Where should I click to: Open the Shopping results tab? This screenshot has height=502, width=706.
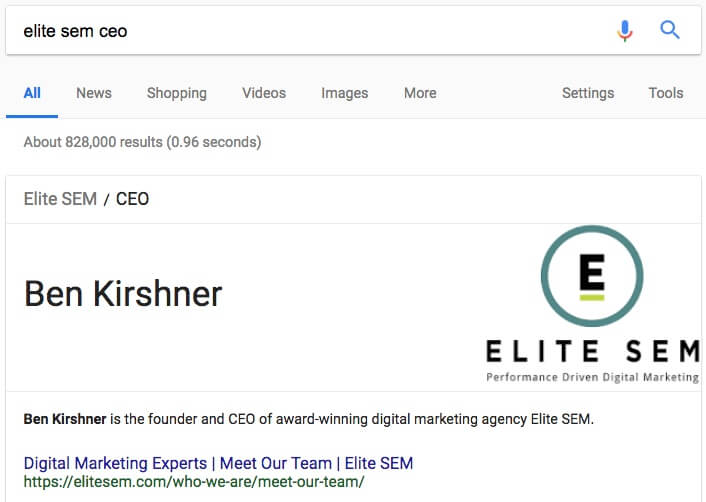pos(177,93)
